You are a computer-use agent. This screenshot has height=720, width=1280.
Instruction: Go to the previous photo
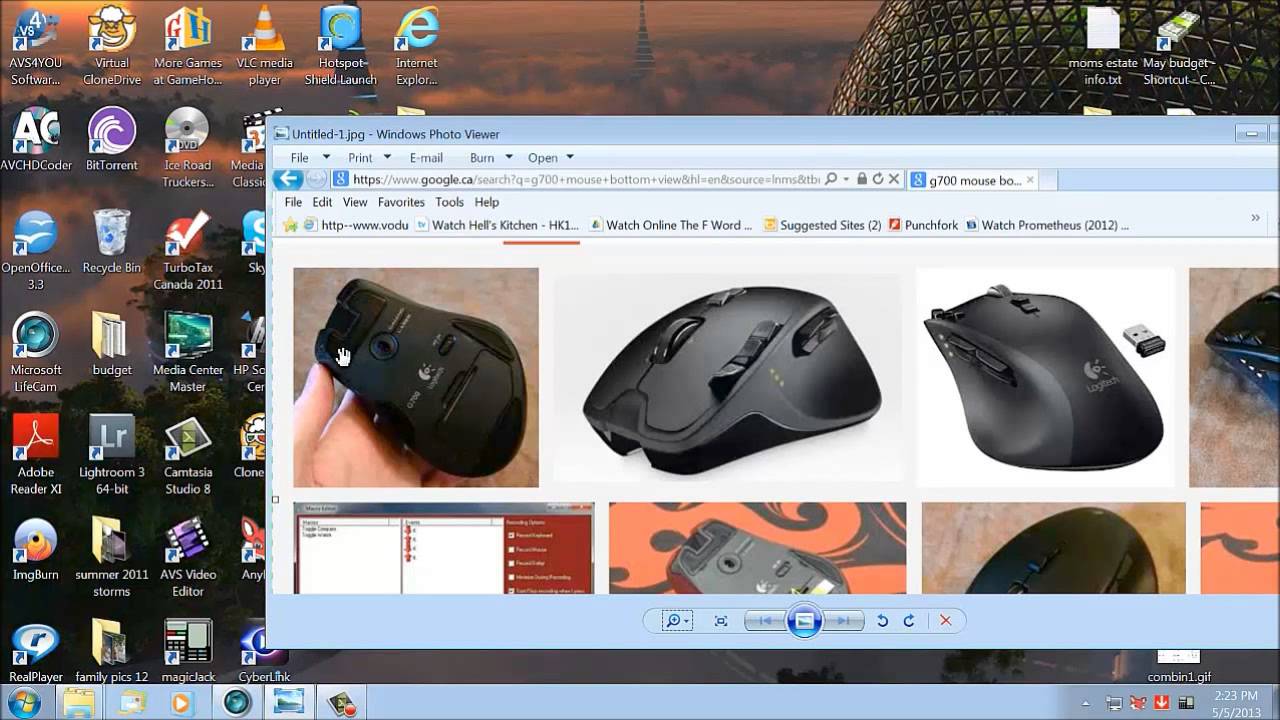[765, 621]
